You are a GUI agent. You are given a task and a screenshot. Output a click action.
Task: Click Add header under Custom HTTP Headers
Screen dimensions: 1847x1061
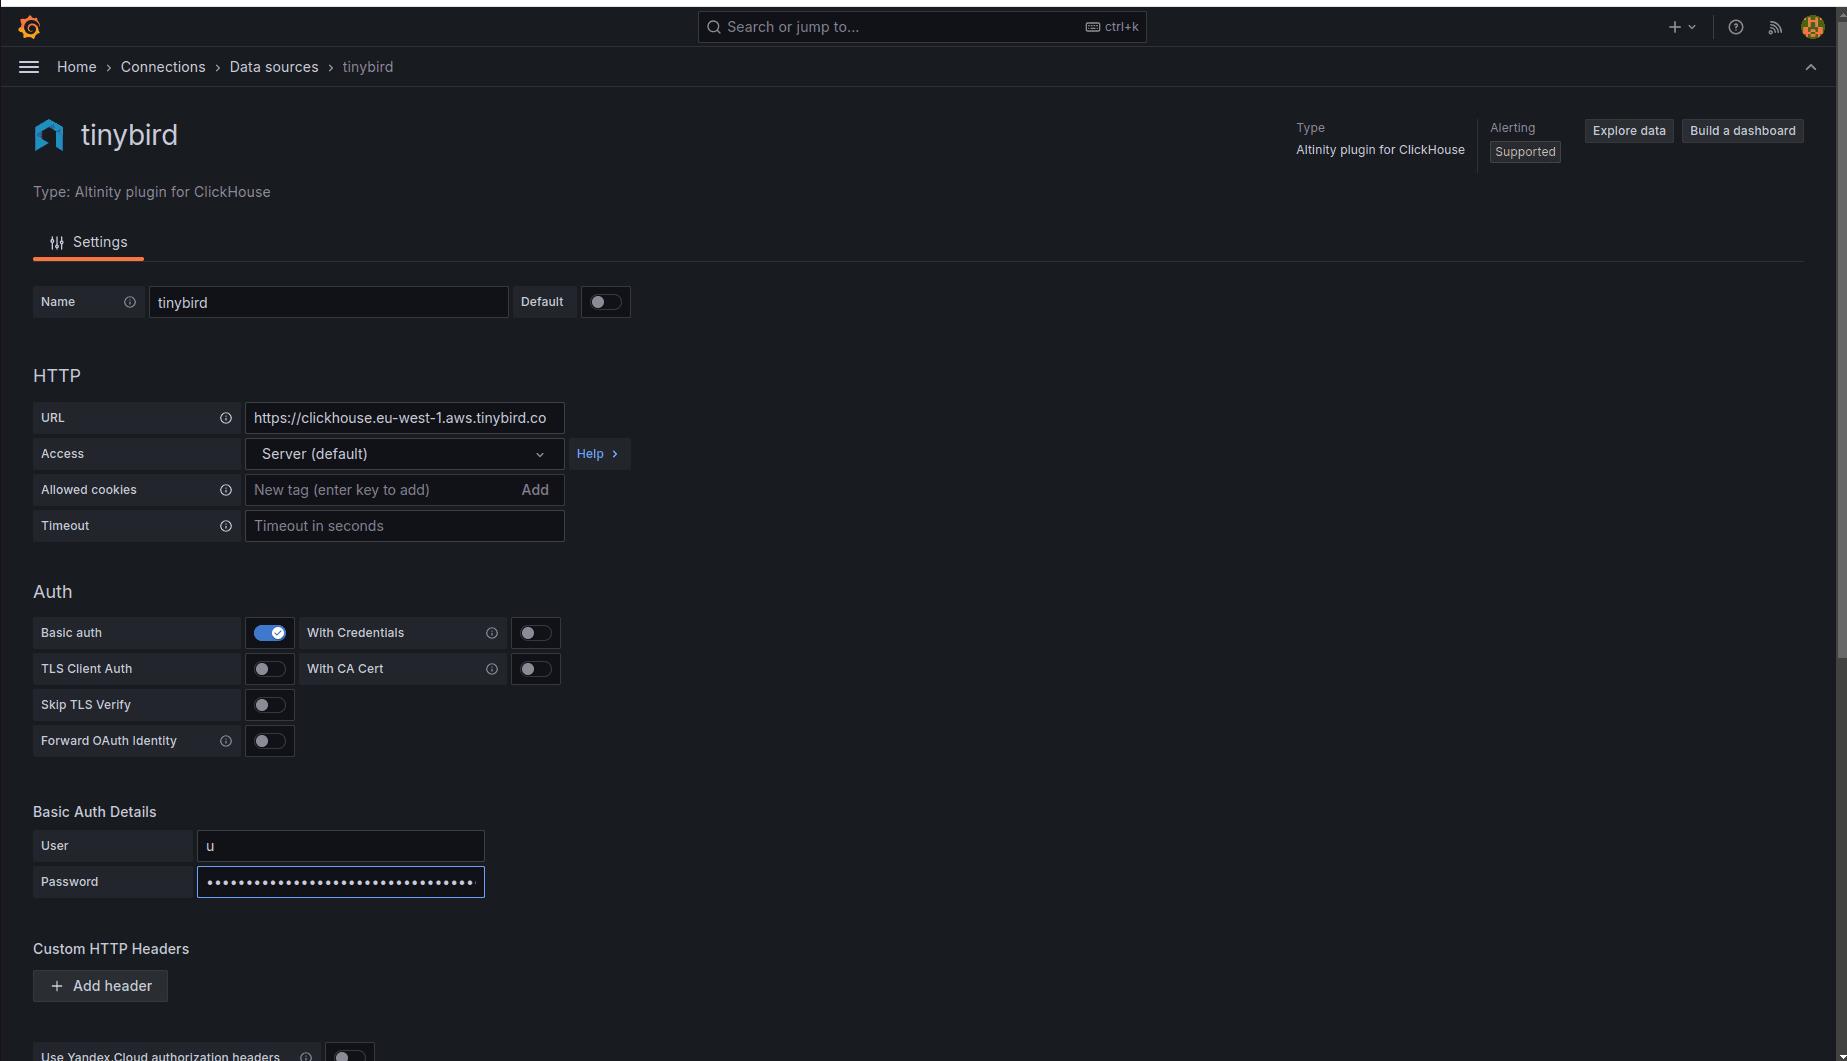tap(100, 986)
